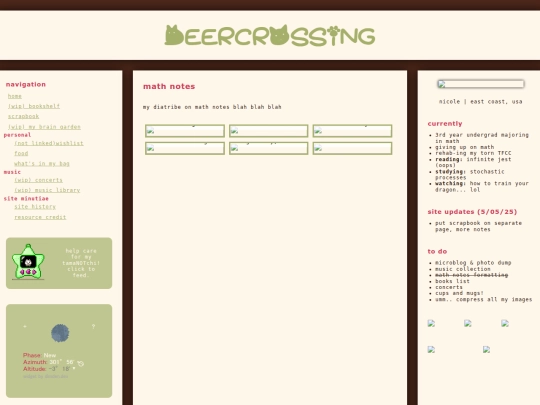Click the right badge in second badge row

pyautogui.click(x=486, y=350)
